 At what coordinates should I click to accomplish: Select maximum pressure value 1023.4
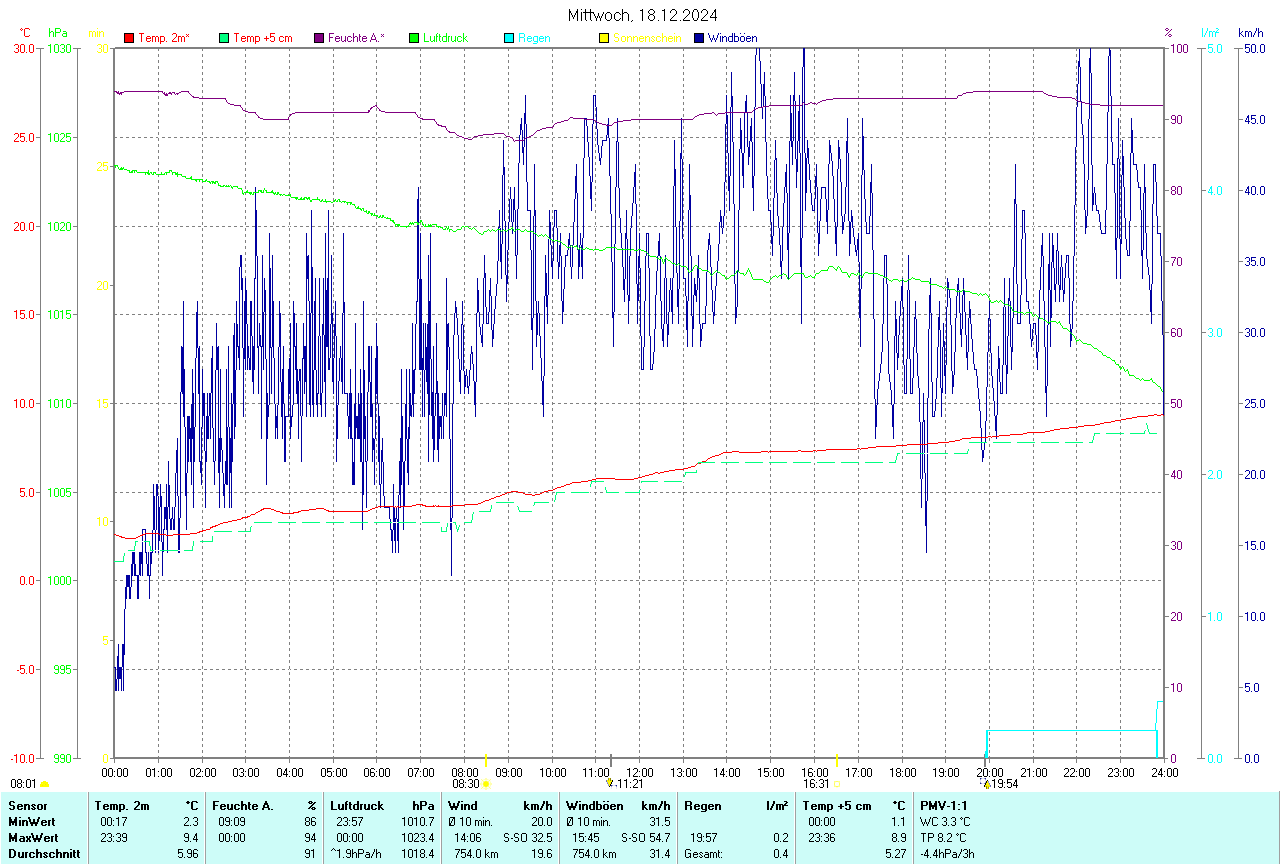click(419, 837)
